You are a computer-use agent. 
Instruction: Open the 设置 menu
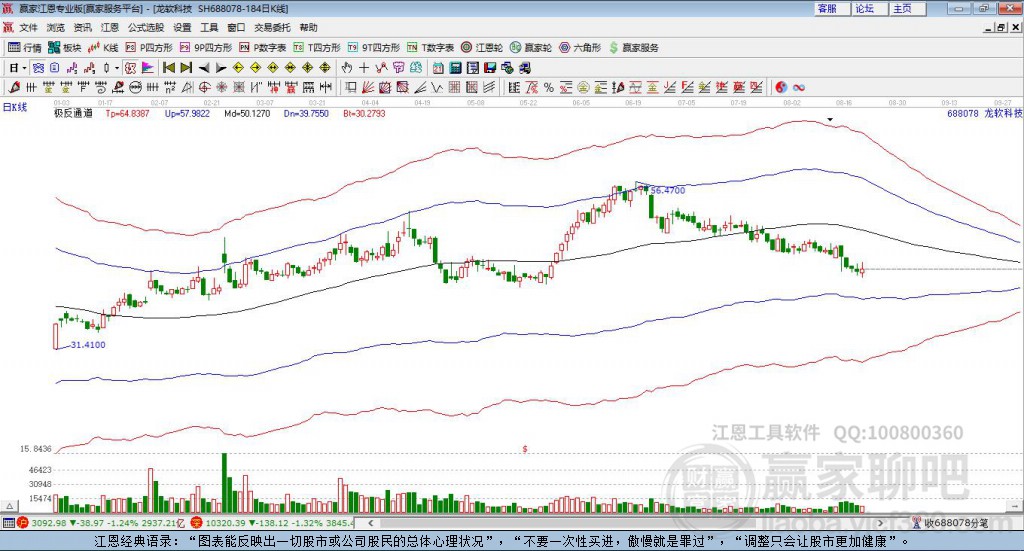[x=182, y=27]
